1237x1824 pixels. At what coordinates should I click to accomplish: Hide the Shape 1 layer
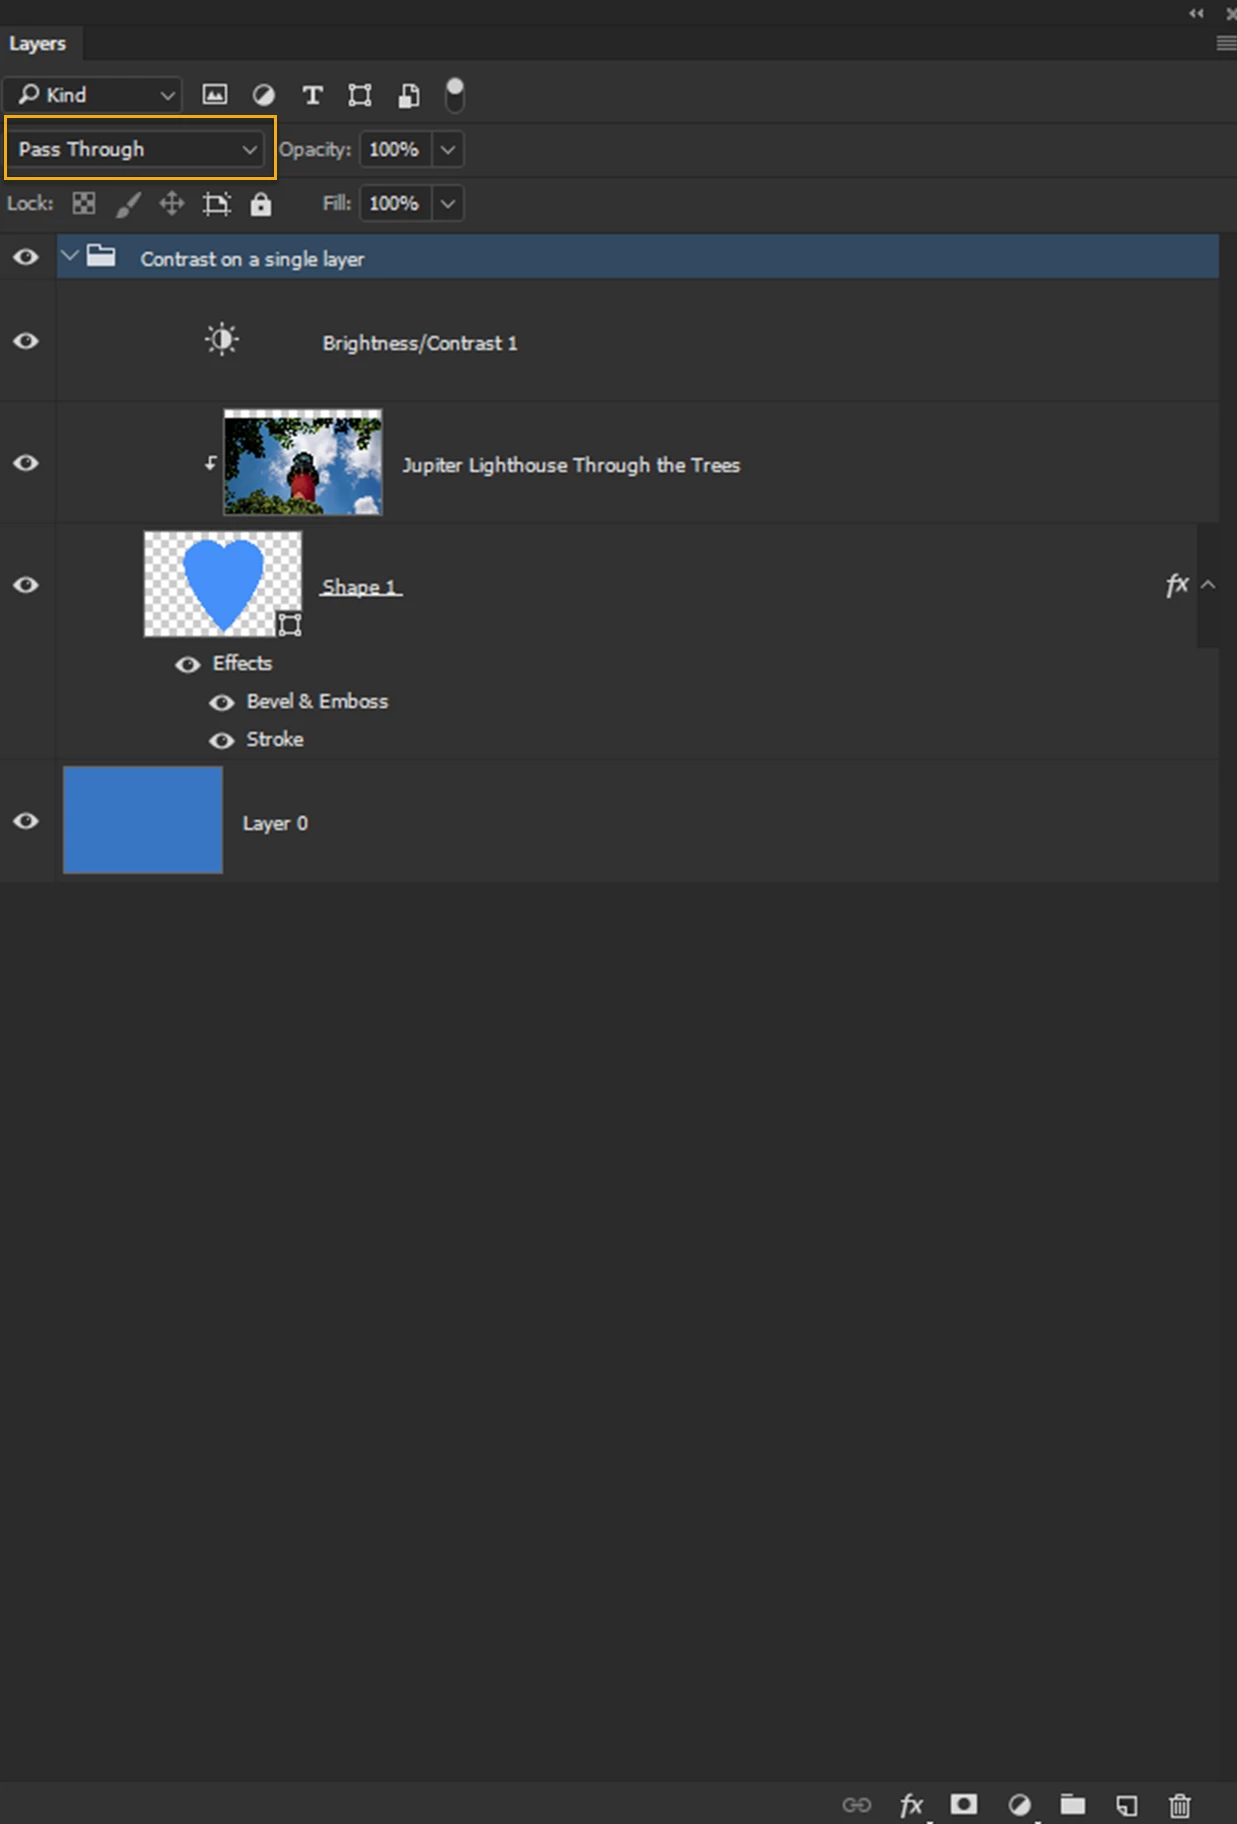point(26,585)
